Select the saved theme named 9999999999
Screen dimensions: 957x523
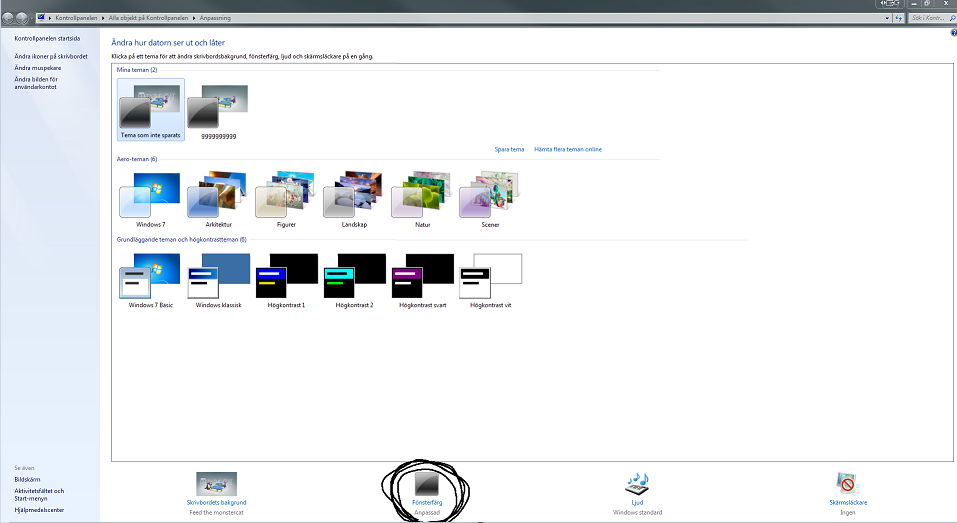(218, 111)
